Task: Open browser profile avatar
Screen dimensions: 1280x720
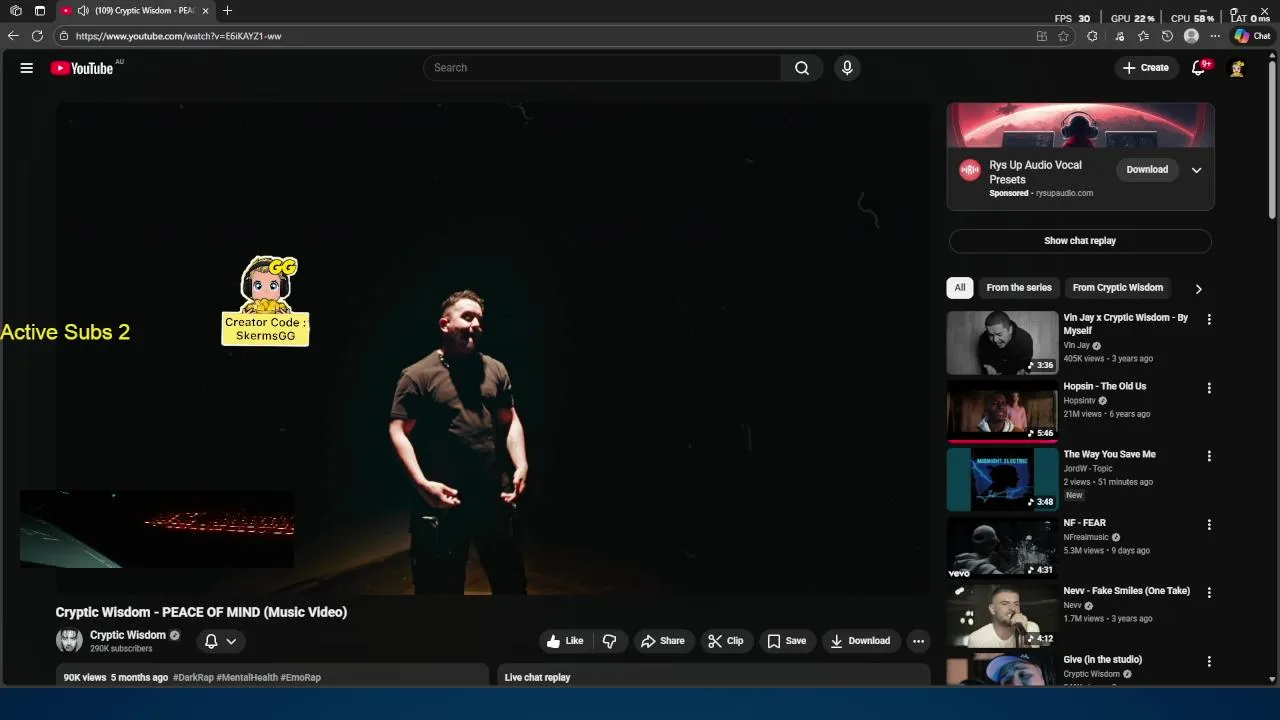Action: [x=1191, y=36]
